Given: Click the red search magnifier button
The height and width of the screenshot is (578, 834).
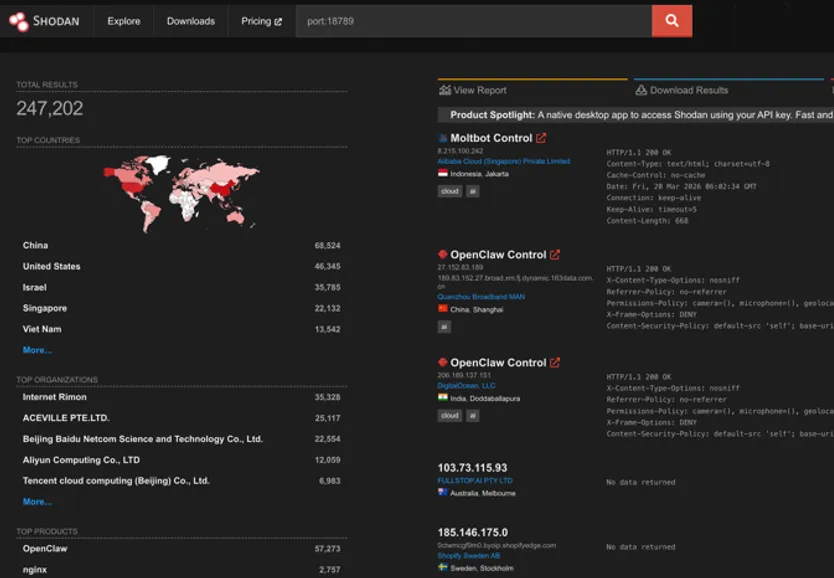Looking at the screenshot, I should point(672,21).
